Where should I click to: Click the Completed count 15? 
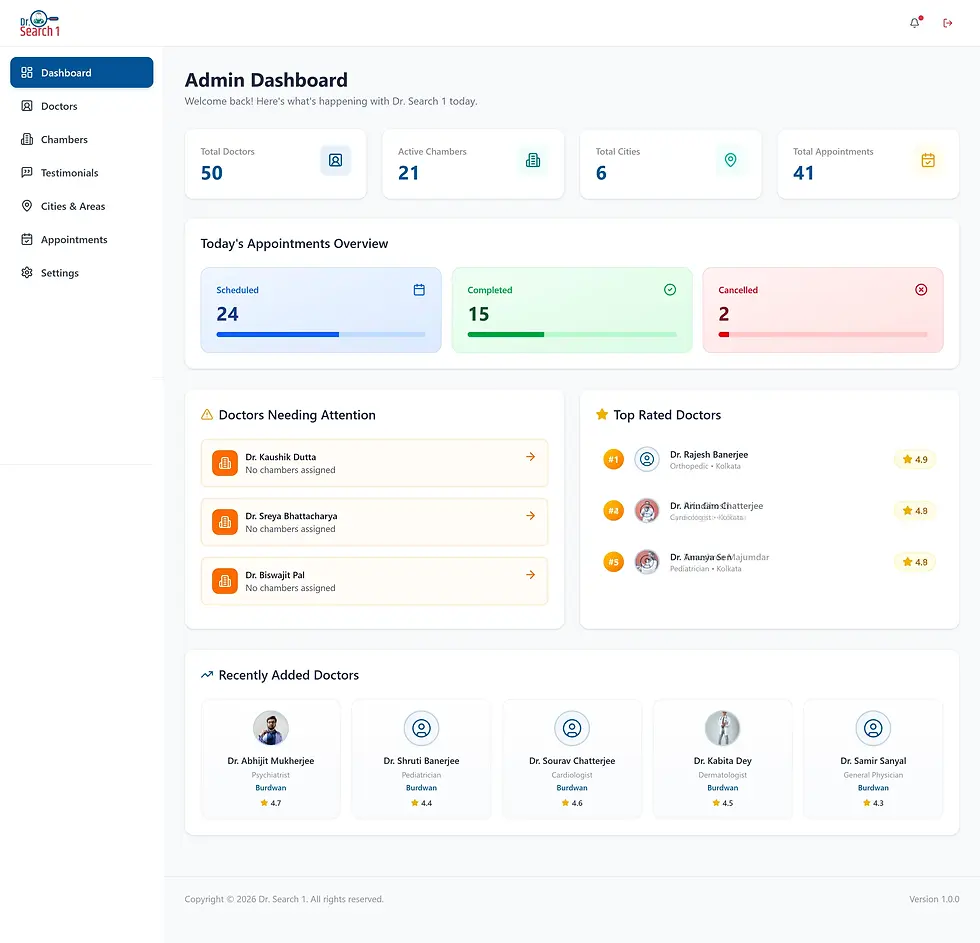[479, 314]
